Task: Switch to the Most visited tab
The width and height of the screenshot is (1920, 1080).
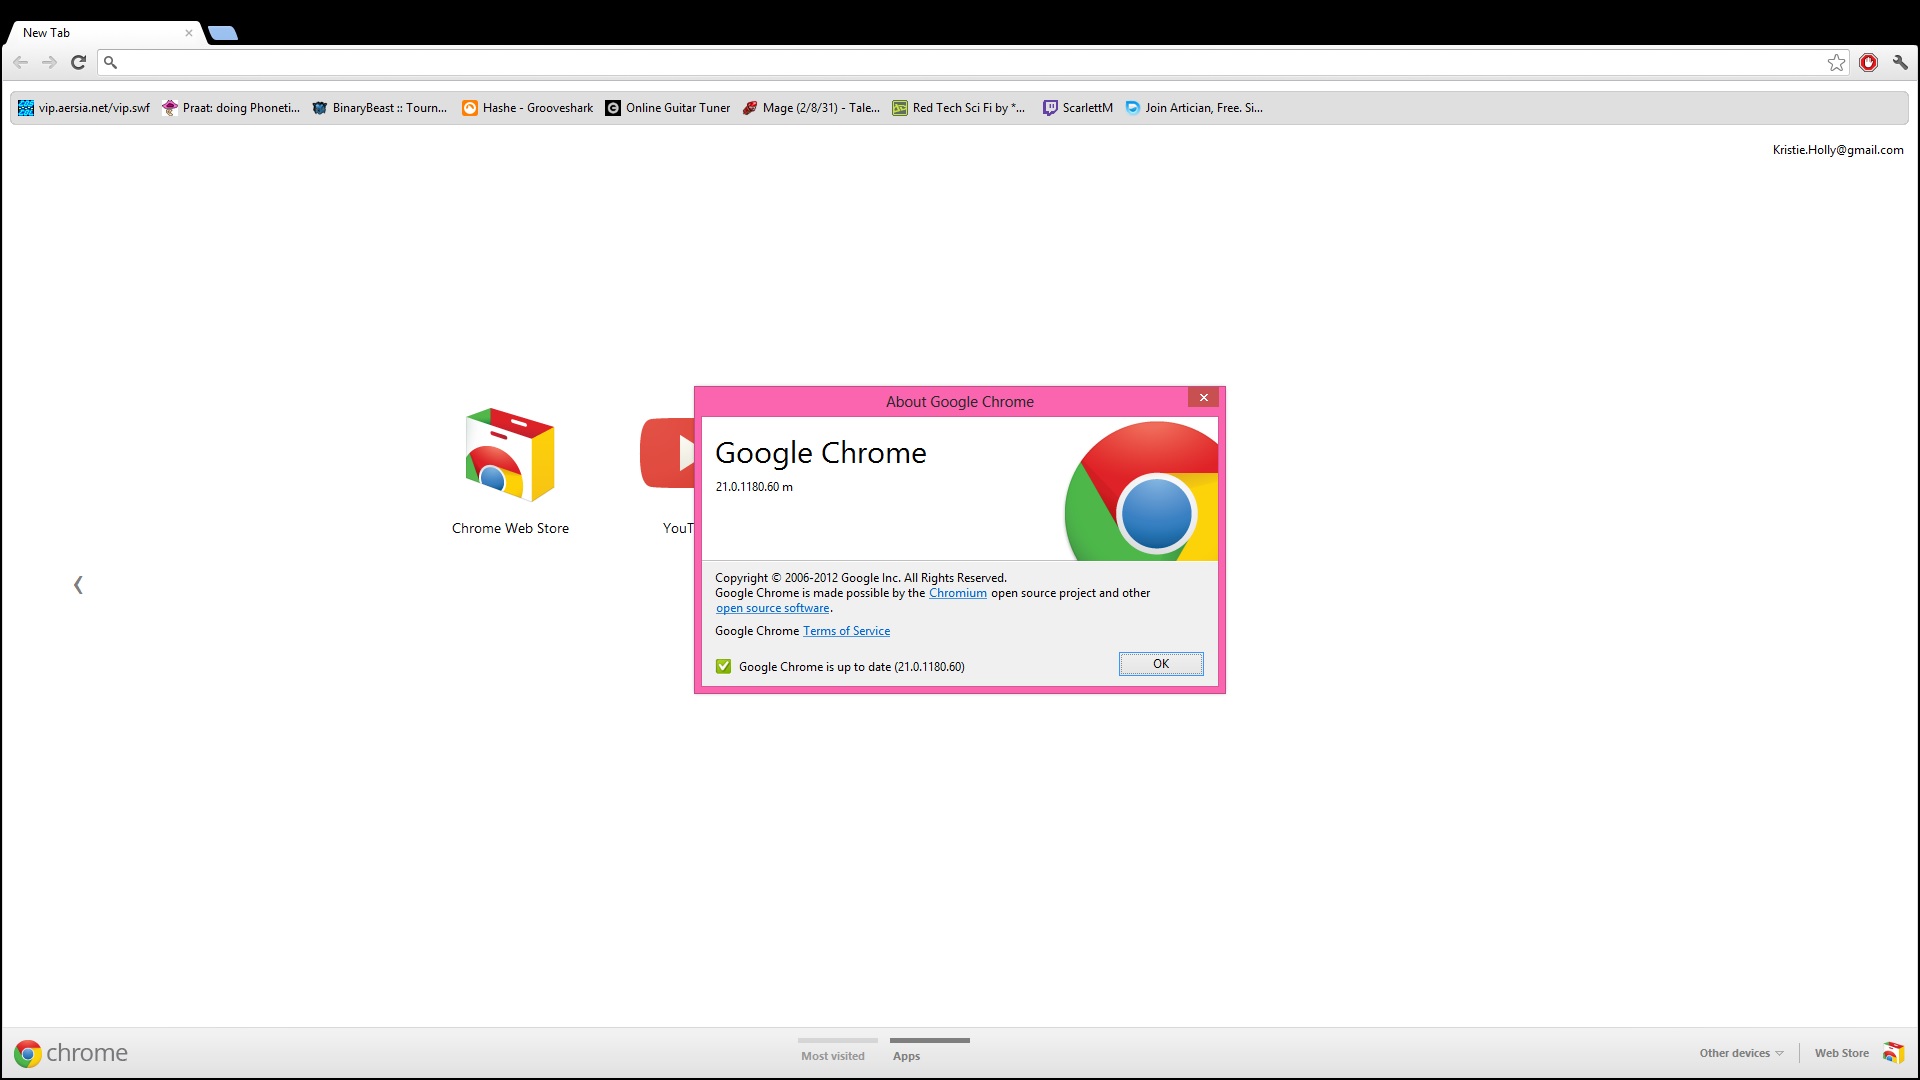Action: pos(833,1055)
